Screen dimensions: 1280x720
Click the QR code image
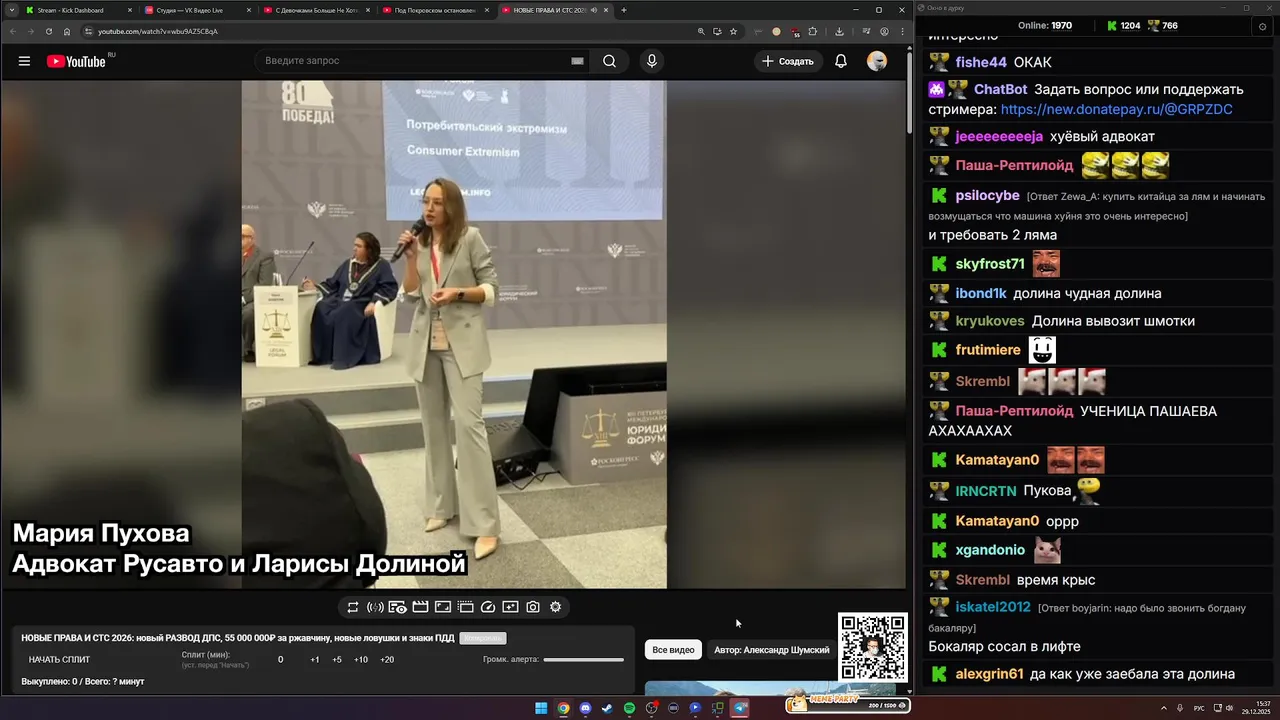[x=873, y=648]
